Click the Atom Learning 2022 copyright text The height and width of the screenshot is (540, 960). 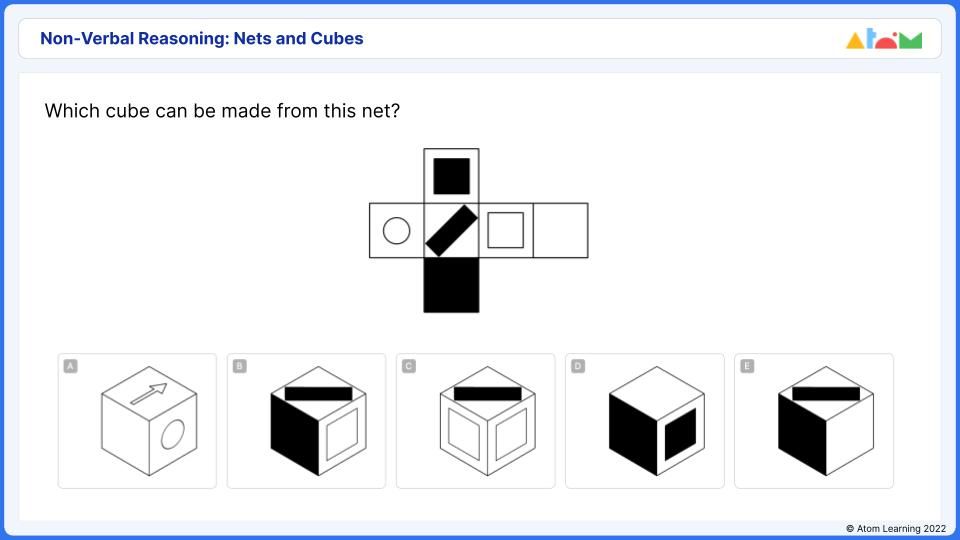pyautogui.click(x=896, y=528)
